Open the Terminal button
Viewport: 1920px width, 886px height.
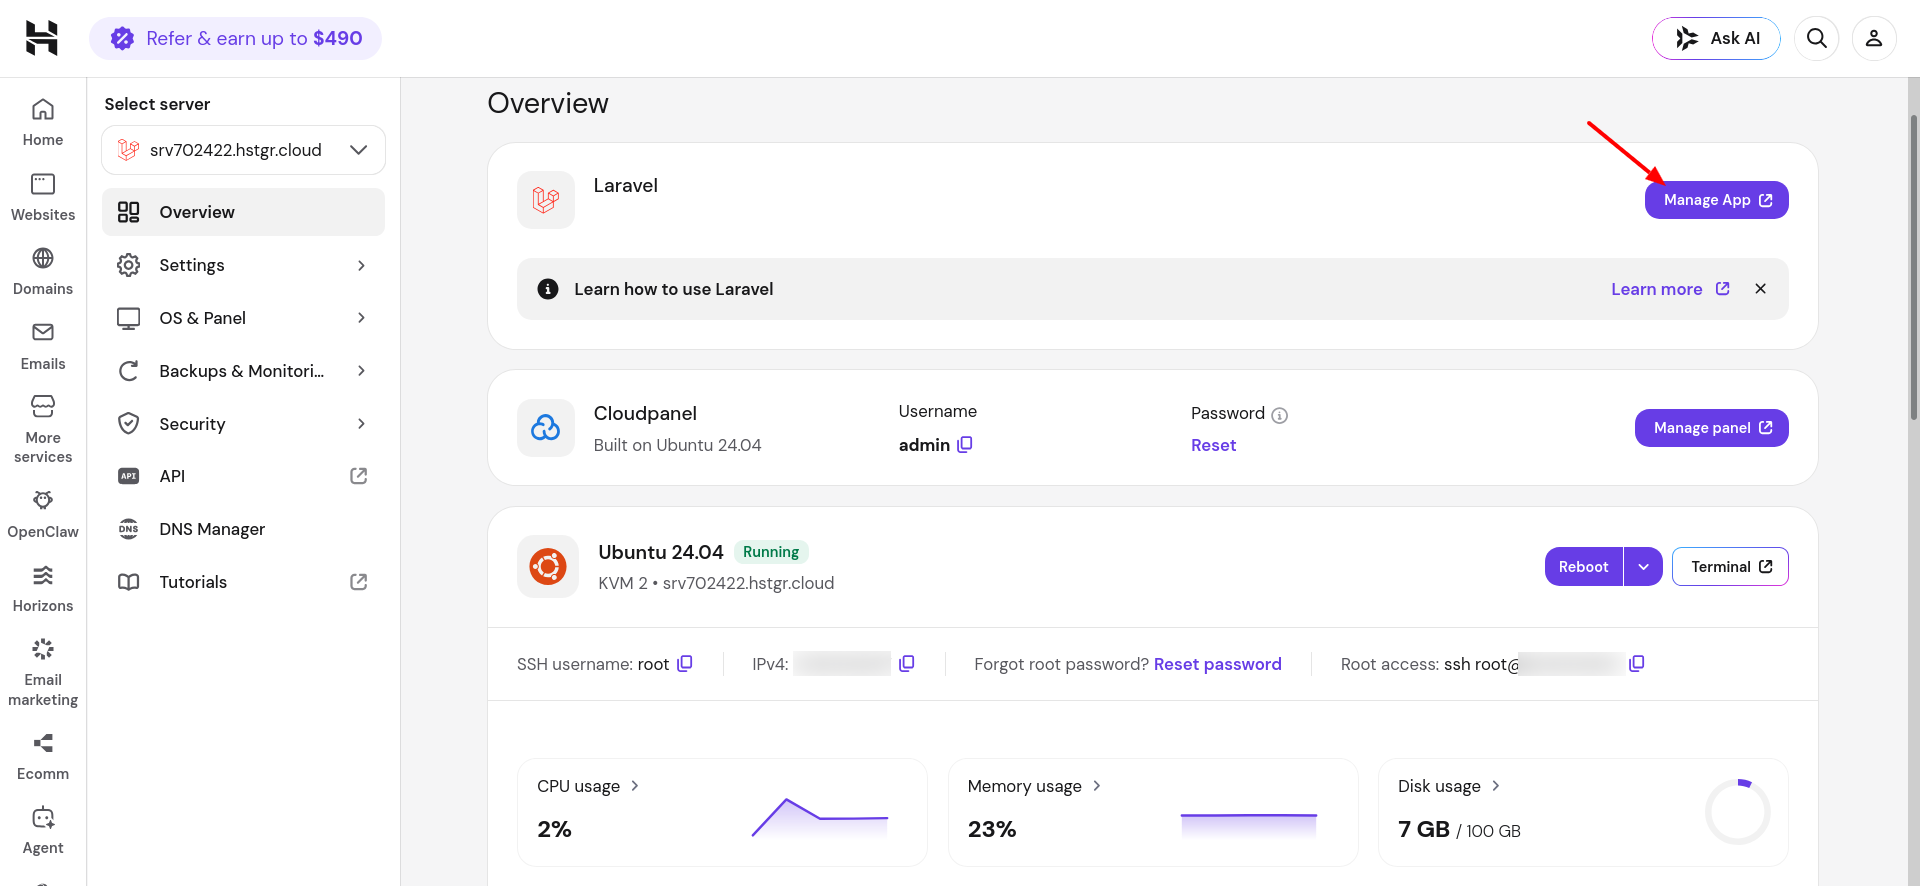[1730, 567]
